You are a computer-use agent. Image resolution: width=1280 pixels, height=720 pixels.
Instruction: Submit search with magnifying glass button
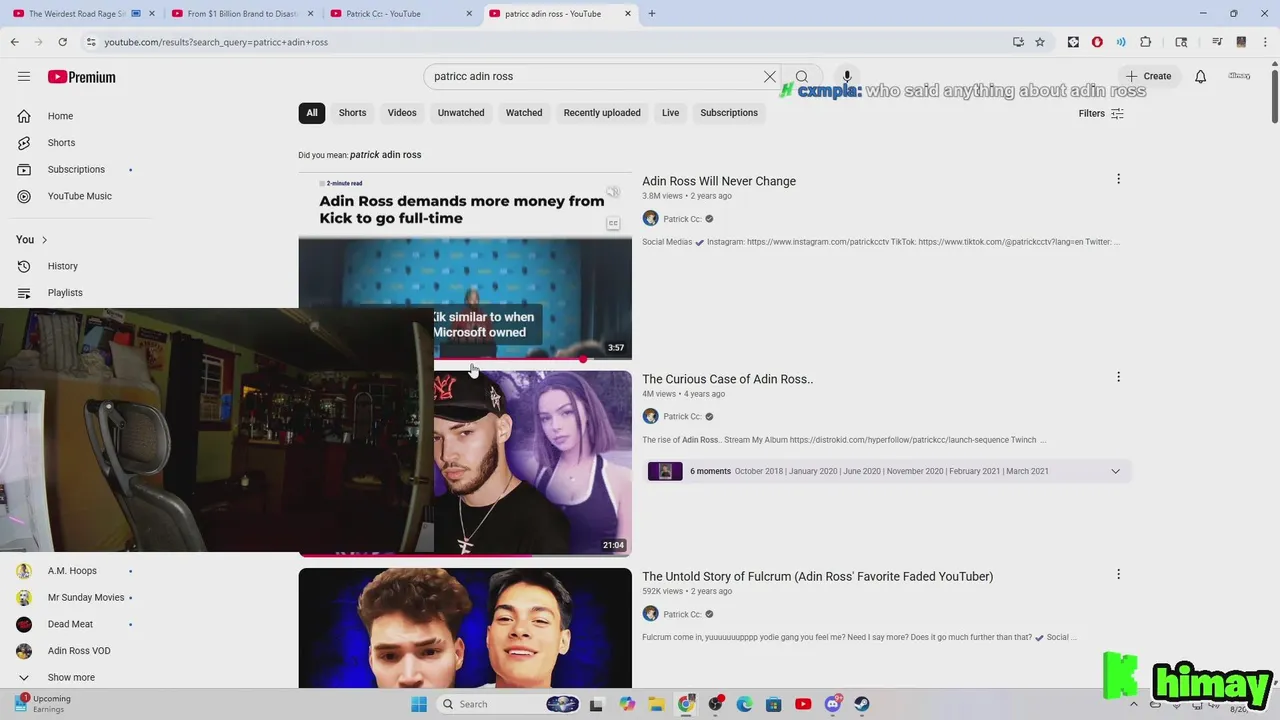[x=802, y=76]
